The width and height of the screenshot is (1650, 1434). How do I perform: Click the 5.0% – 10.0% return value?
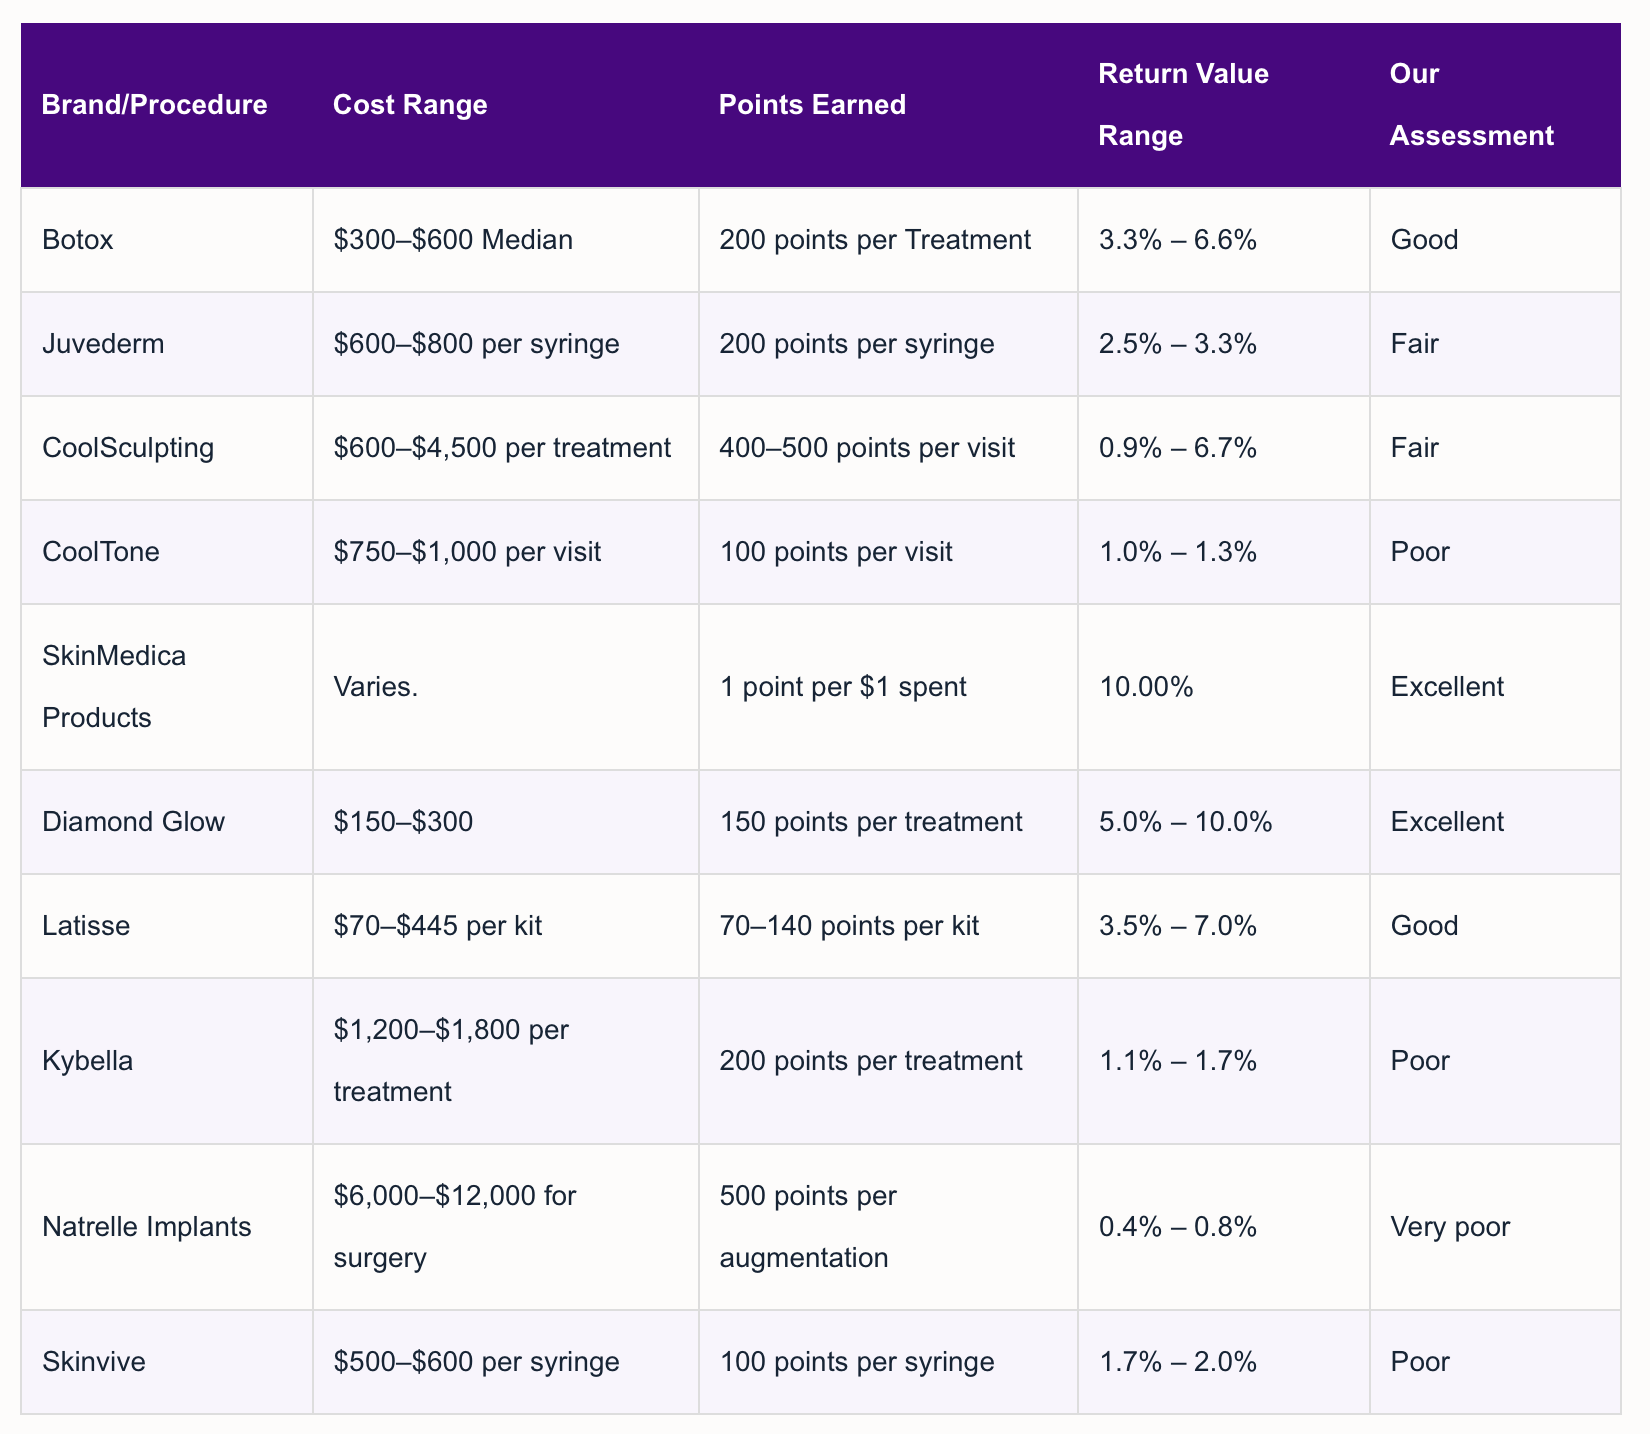coord(1185,822)
